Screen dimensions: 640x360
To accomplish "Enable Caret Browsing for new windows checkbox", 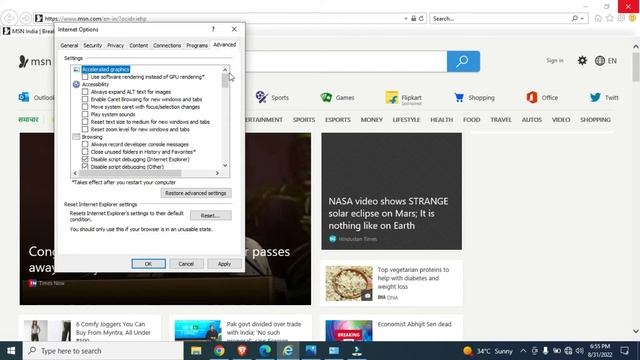I will point(85,99).
